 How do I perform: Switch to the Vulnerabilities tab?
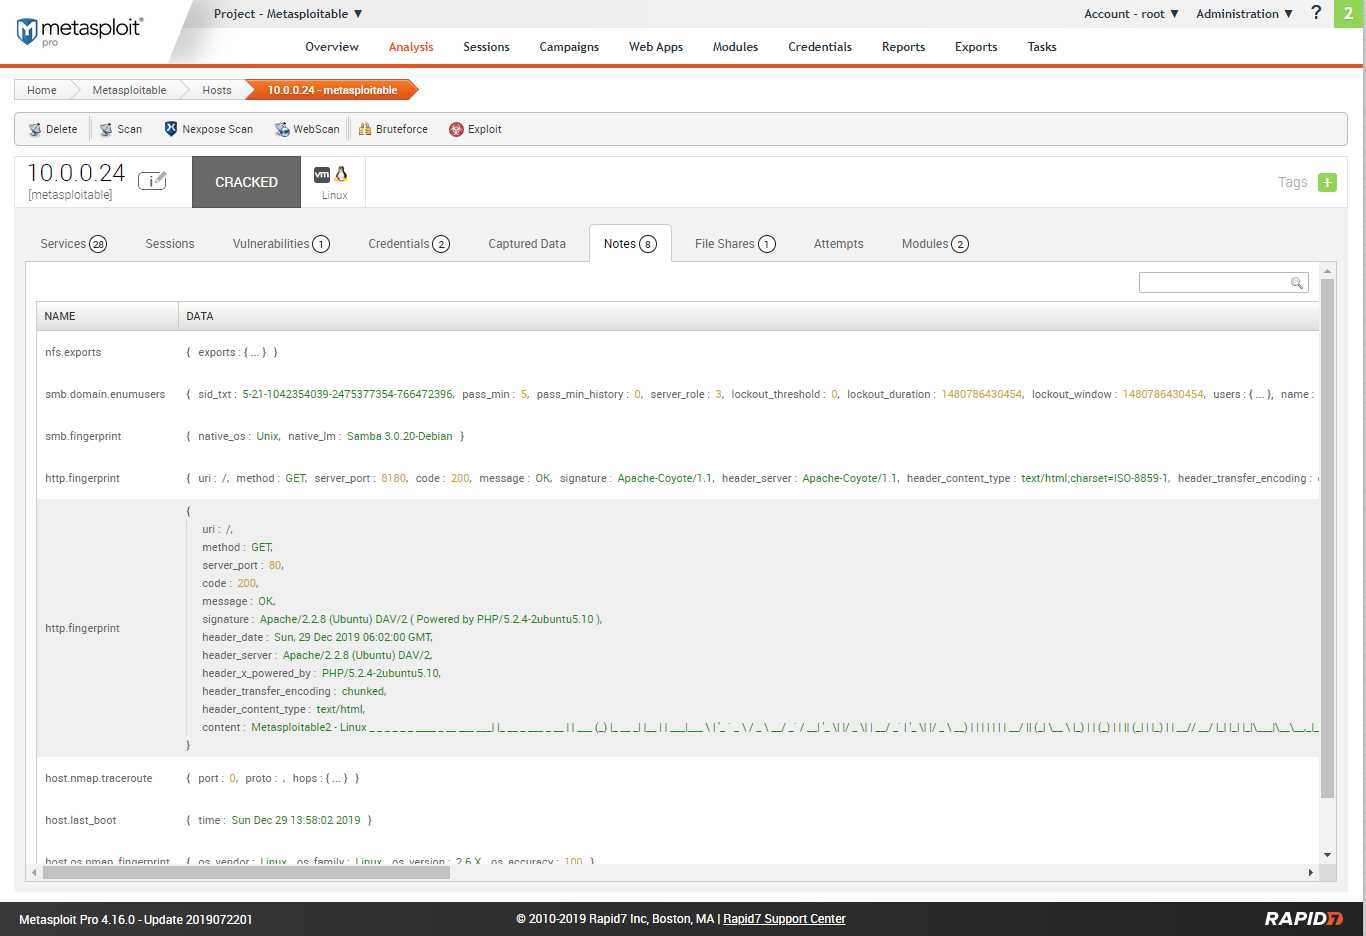pos(281,244)
